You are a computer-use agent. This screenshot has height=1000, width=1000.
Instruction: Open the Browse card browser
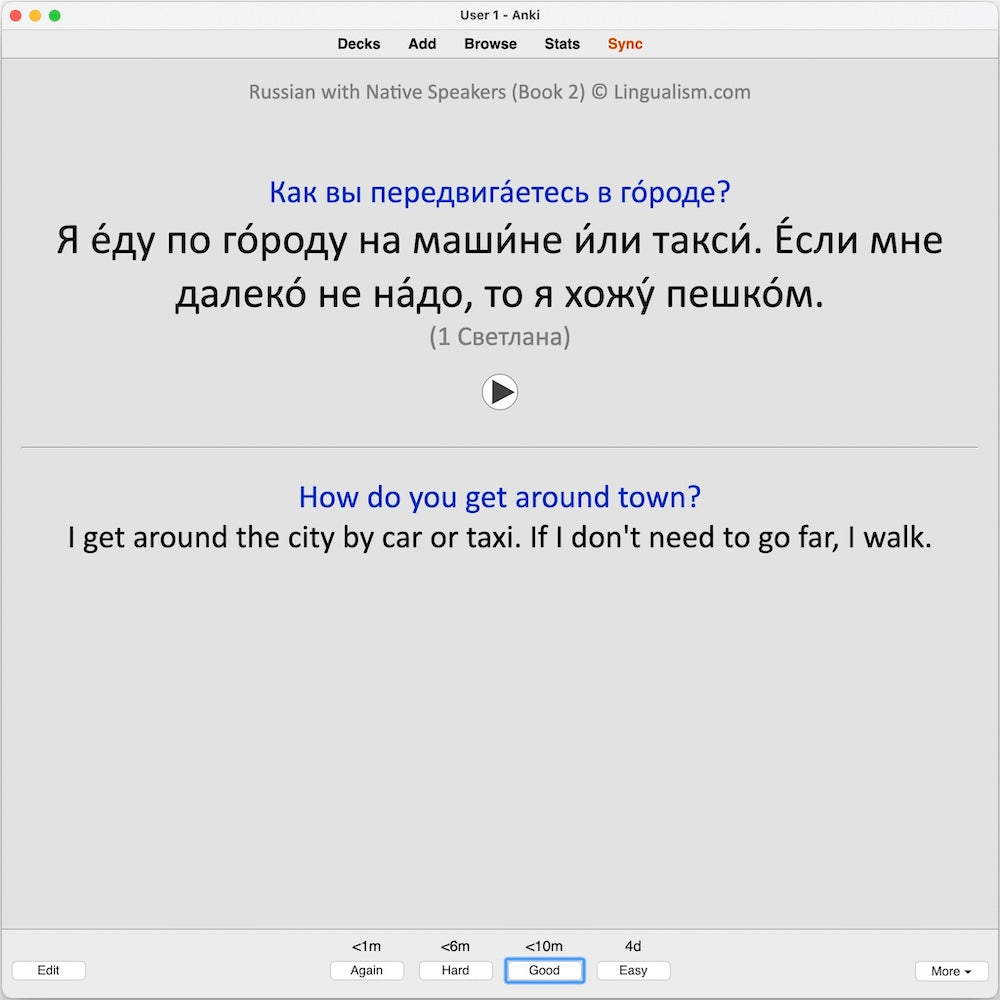pyautogui.click(x=490, y=44)
